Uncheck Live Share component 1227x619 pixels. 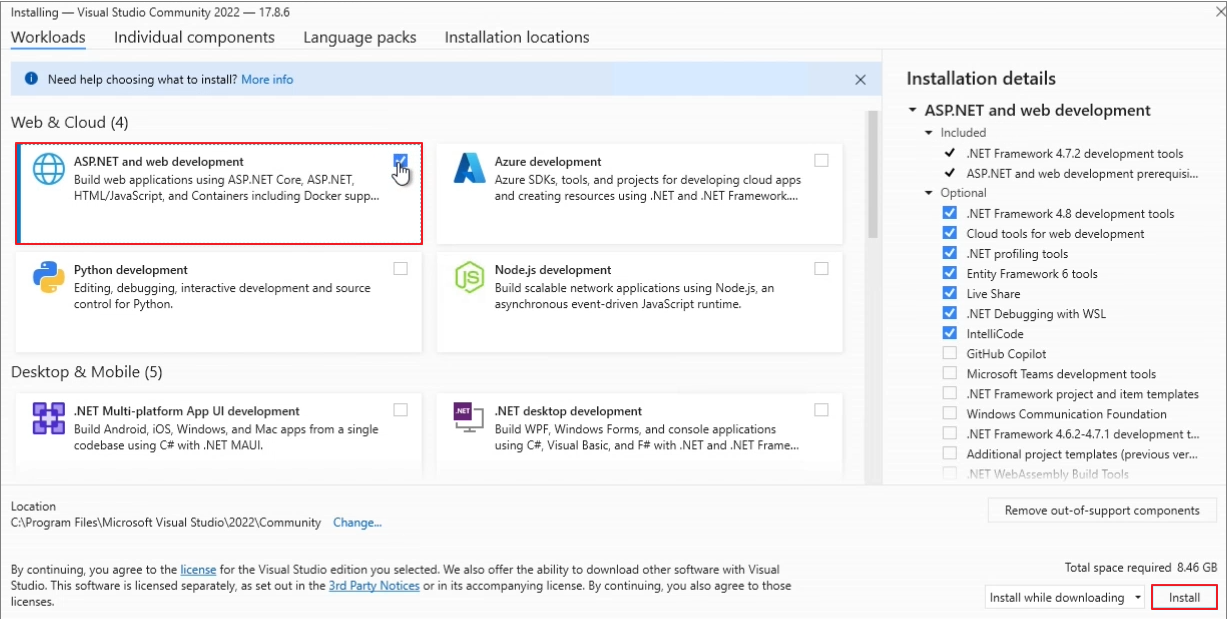(949, 293)
